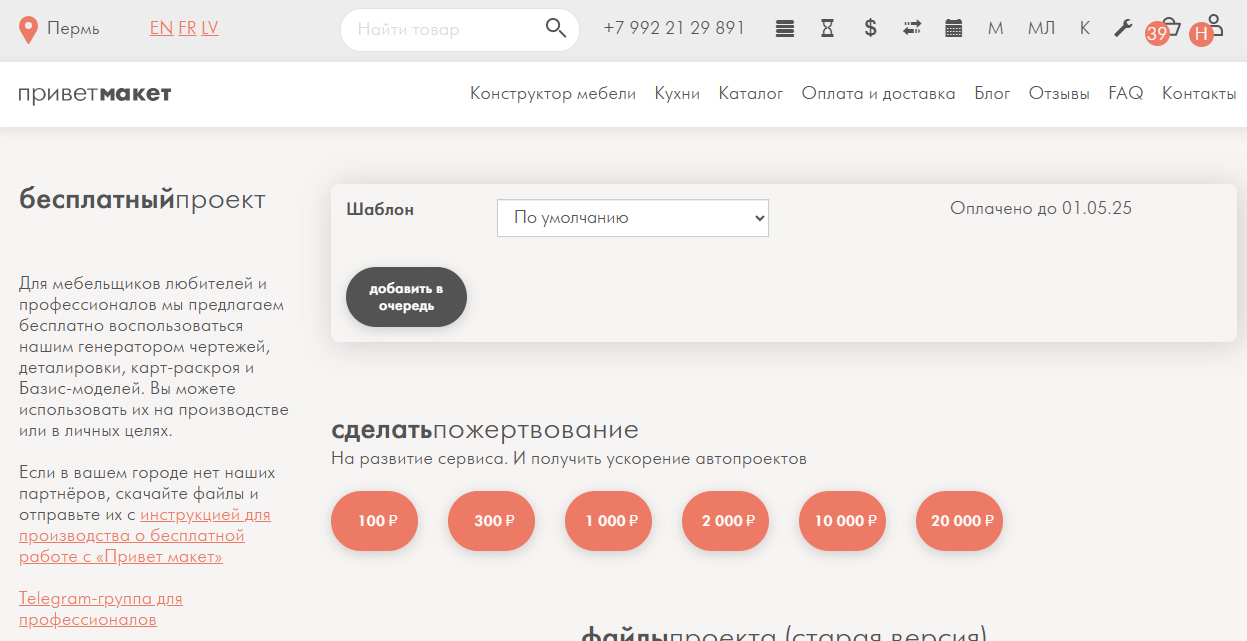The width and height of the screenshot is (1247, 641).
Task: Open the calendar icon
Action: click(x=953, y=28)
